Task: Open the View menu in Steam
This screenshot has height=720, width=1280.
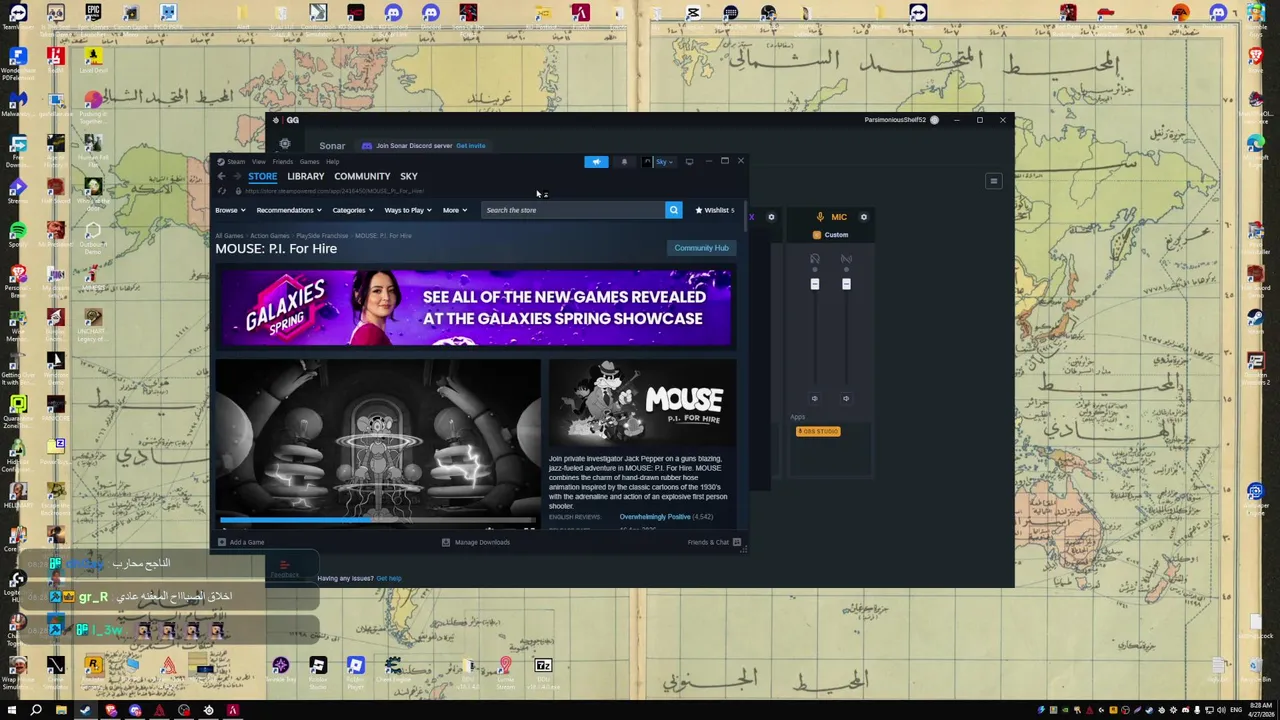Action: click(x=259, y=161)
